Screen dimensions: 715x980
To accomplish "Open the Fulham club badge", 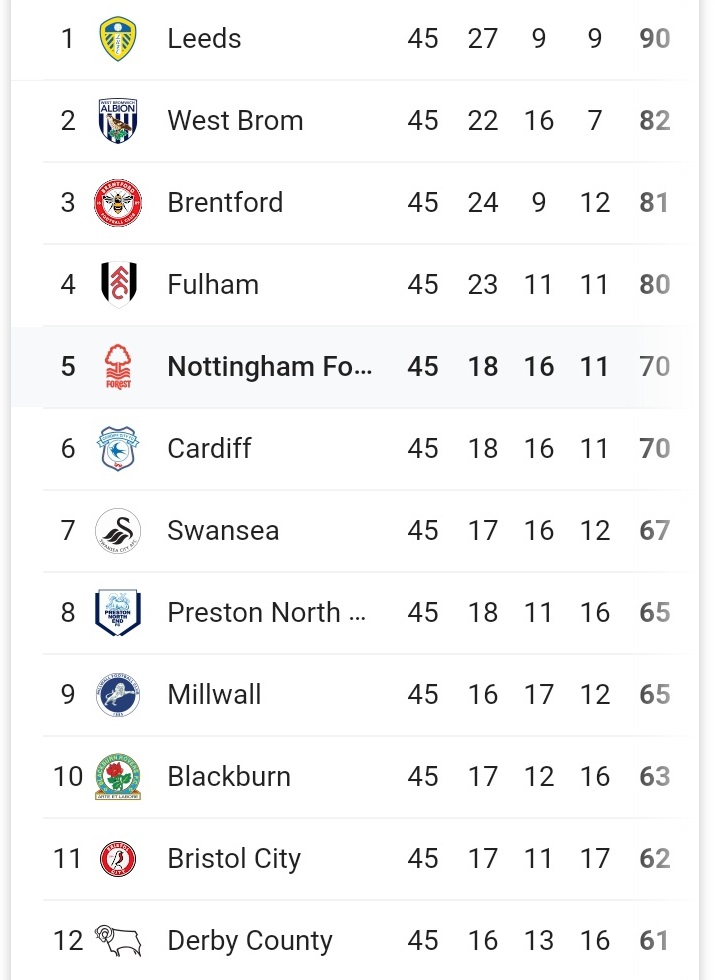I will 118,284.
